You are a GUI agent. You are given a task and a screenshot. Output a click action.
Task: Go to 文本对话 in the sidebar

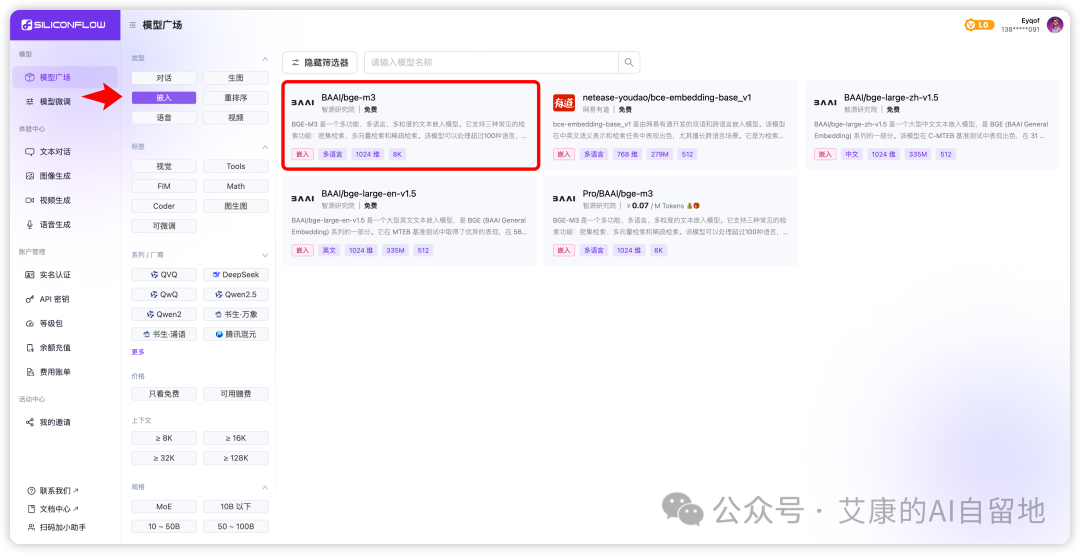pos(65,152)
